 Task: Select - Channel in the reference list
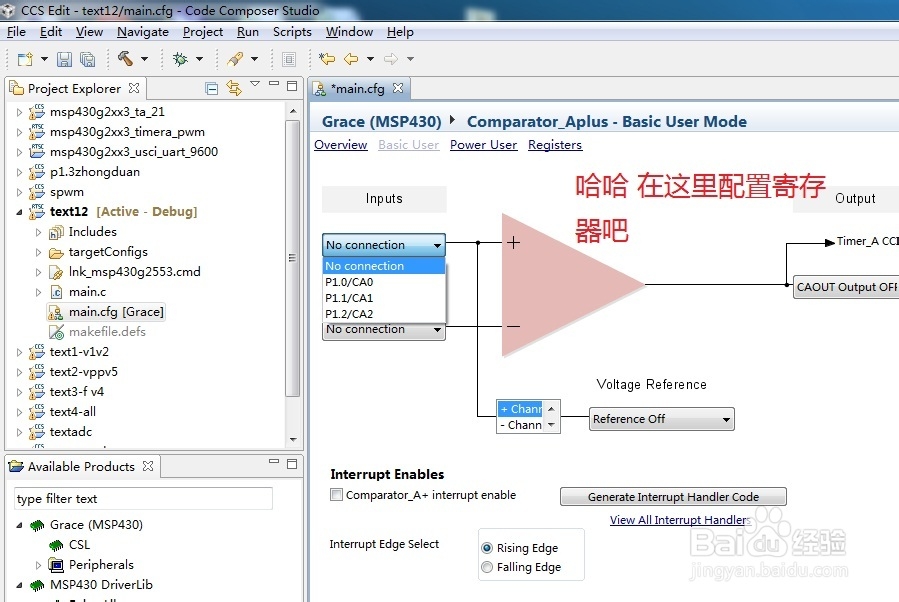[521, 425]
